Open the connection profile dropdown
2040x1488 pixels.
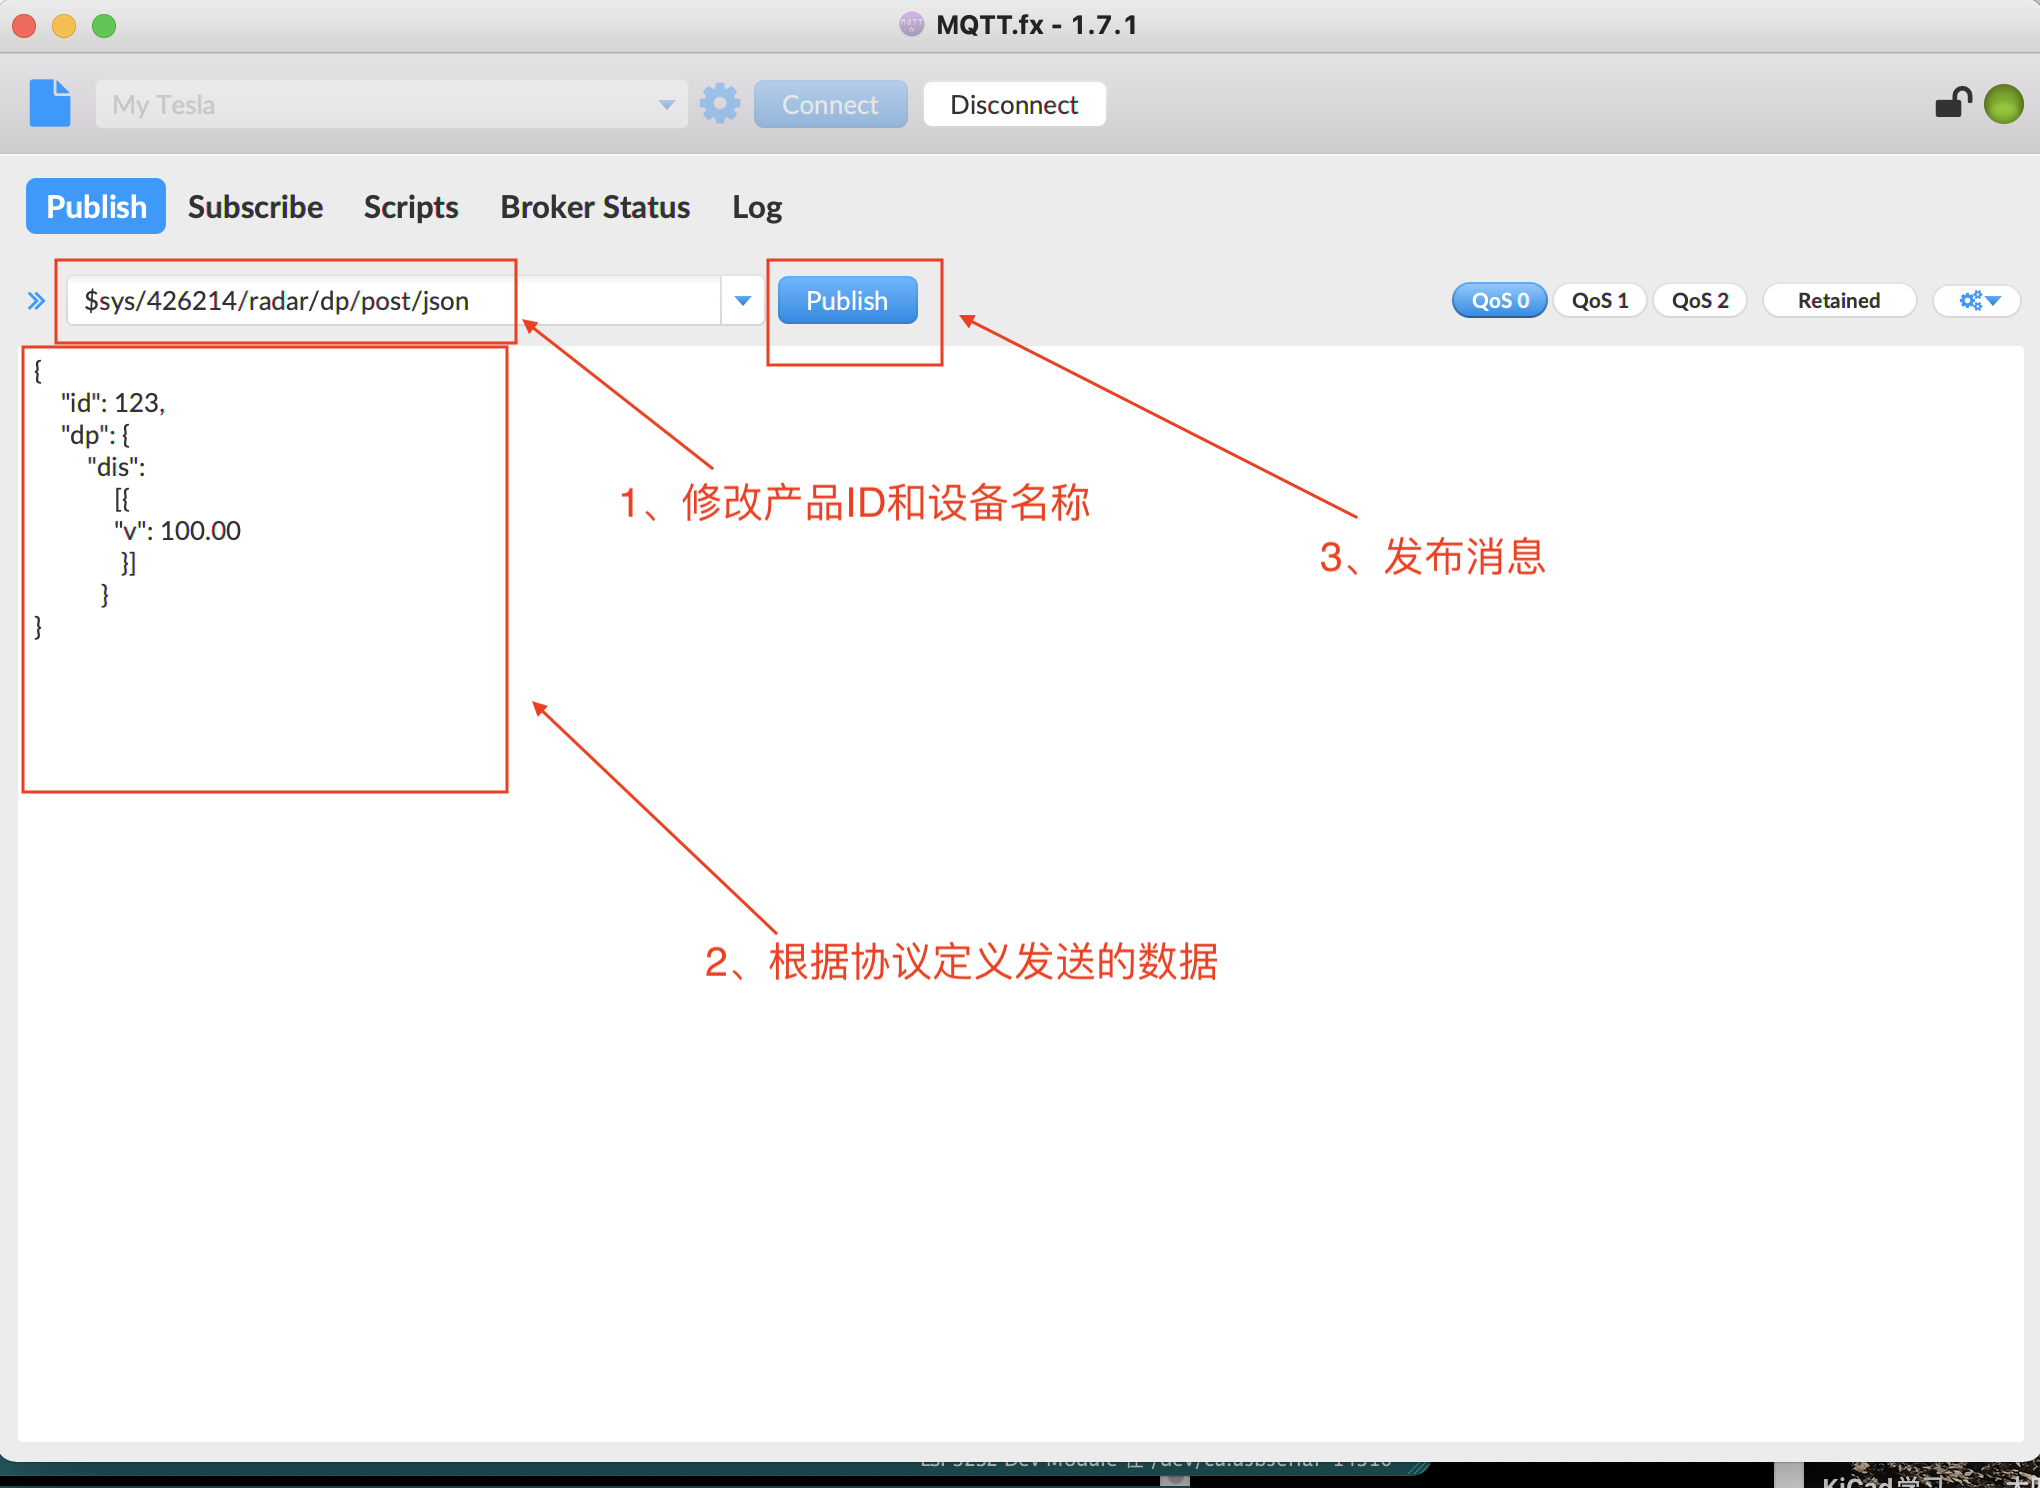pyautogui.click(x=666, y=103)
